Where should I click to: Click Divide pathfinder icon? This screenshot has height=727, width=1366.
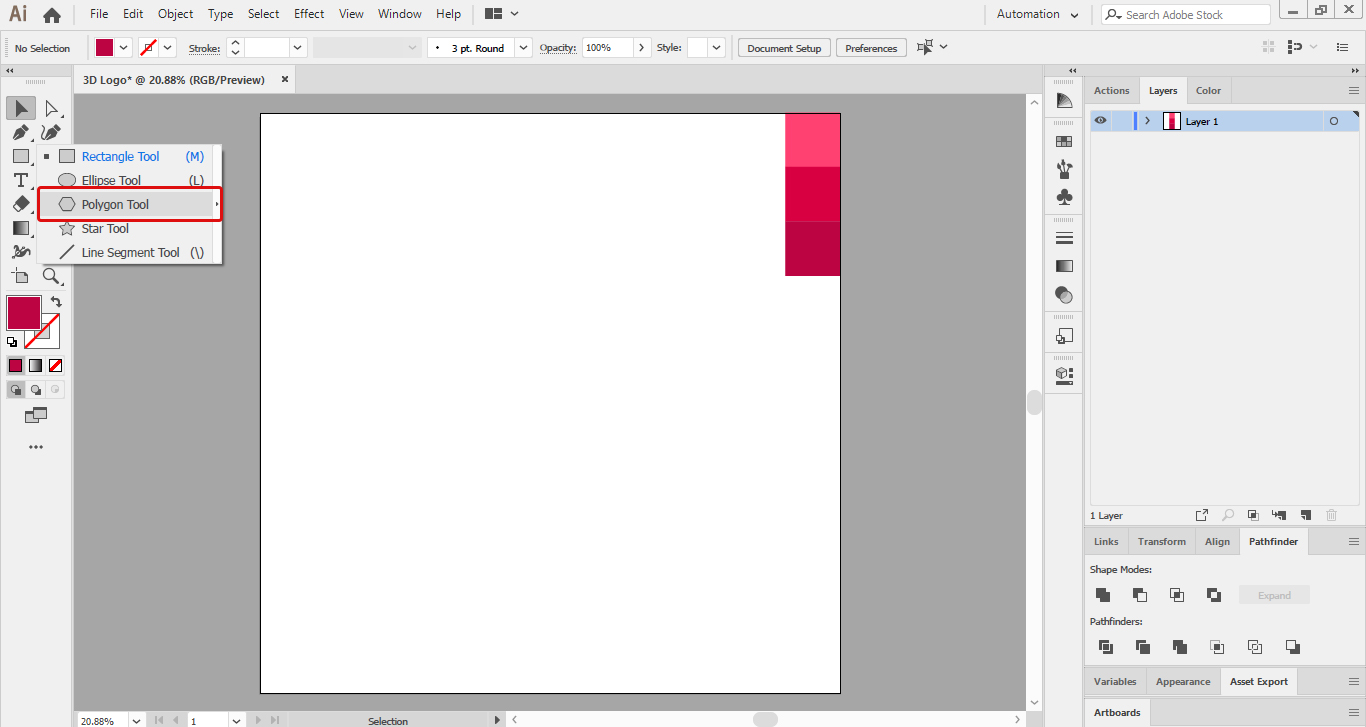[1106, 647]
